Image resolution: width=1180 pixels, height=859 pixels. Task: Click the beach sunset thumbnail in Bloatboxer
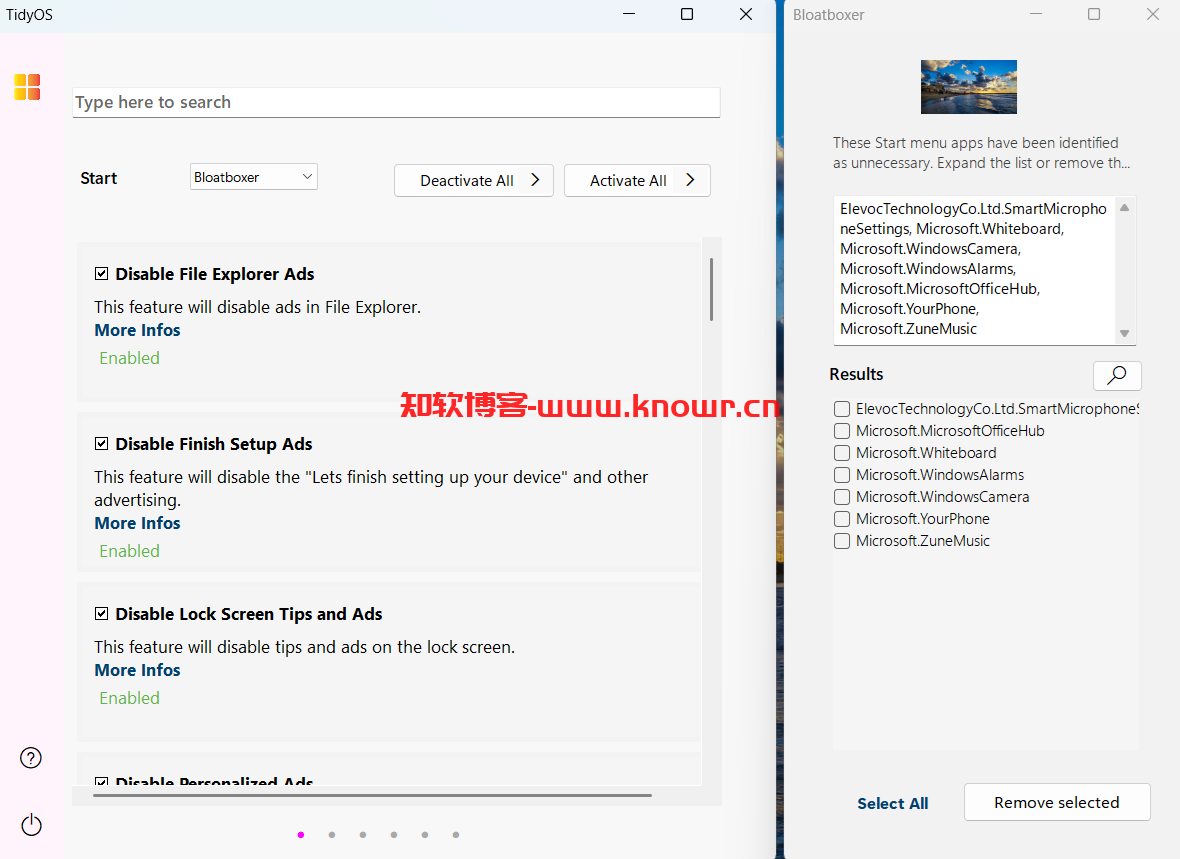(x=969, y=87)
